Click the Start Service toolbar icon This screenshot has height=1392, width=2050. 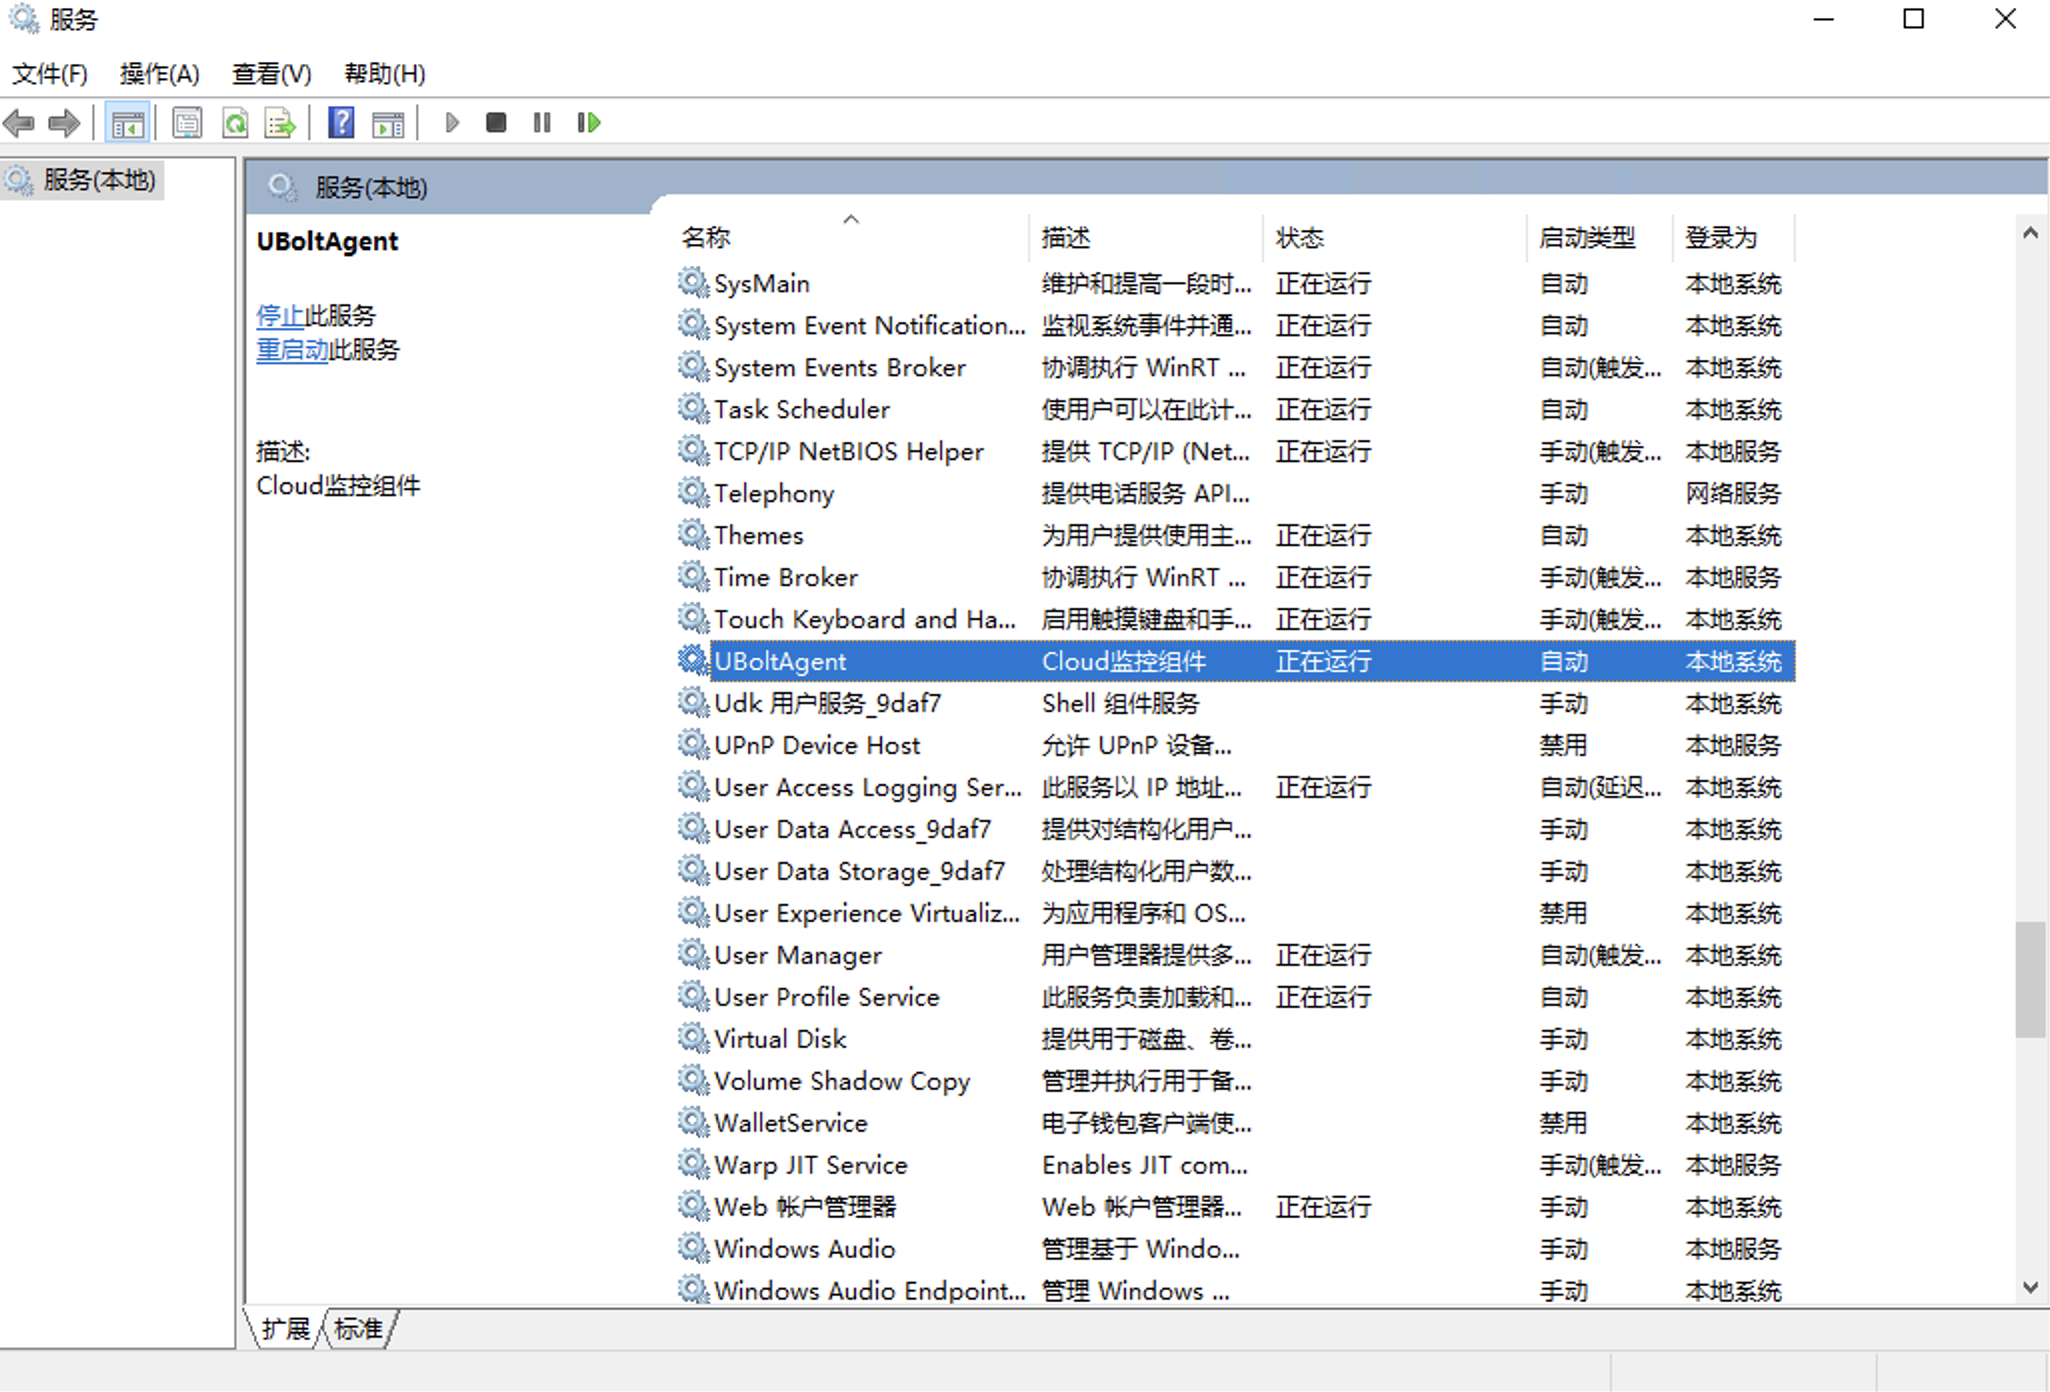click(452, 123)
